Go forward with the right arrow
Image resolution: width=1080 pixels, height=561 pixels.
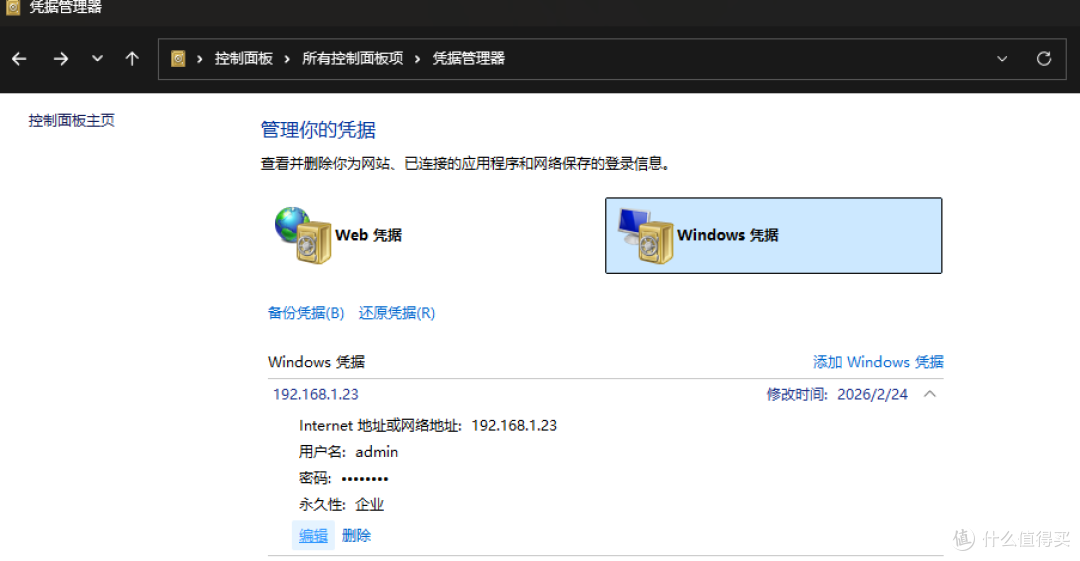[x=61, y=59]
